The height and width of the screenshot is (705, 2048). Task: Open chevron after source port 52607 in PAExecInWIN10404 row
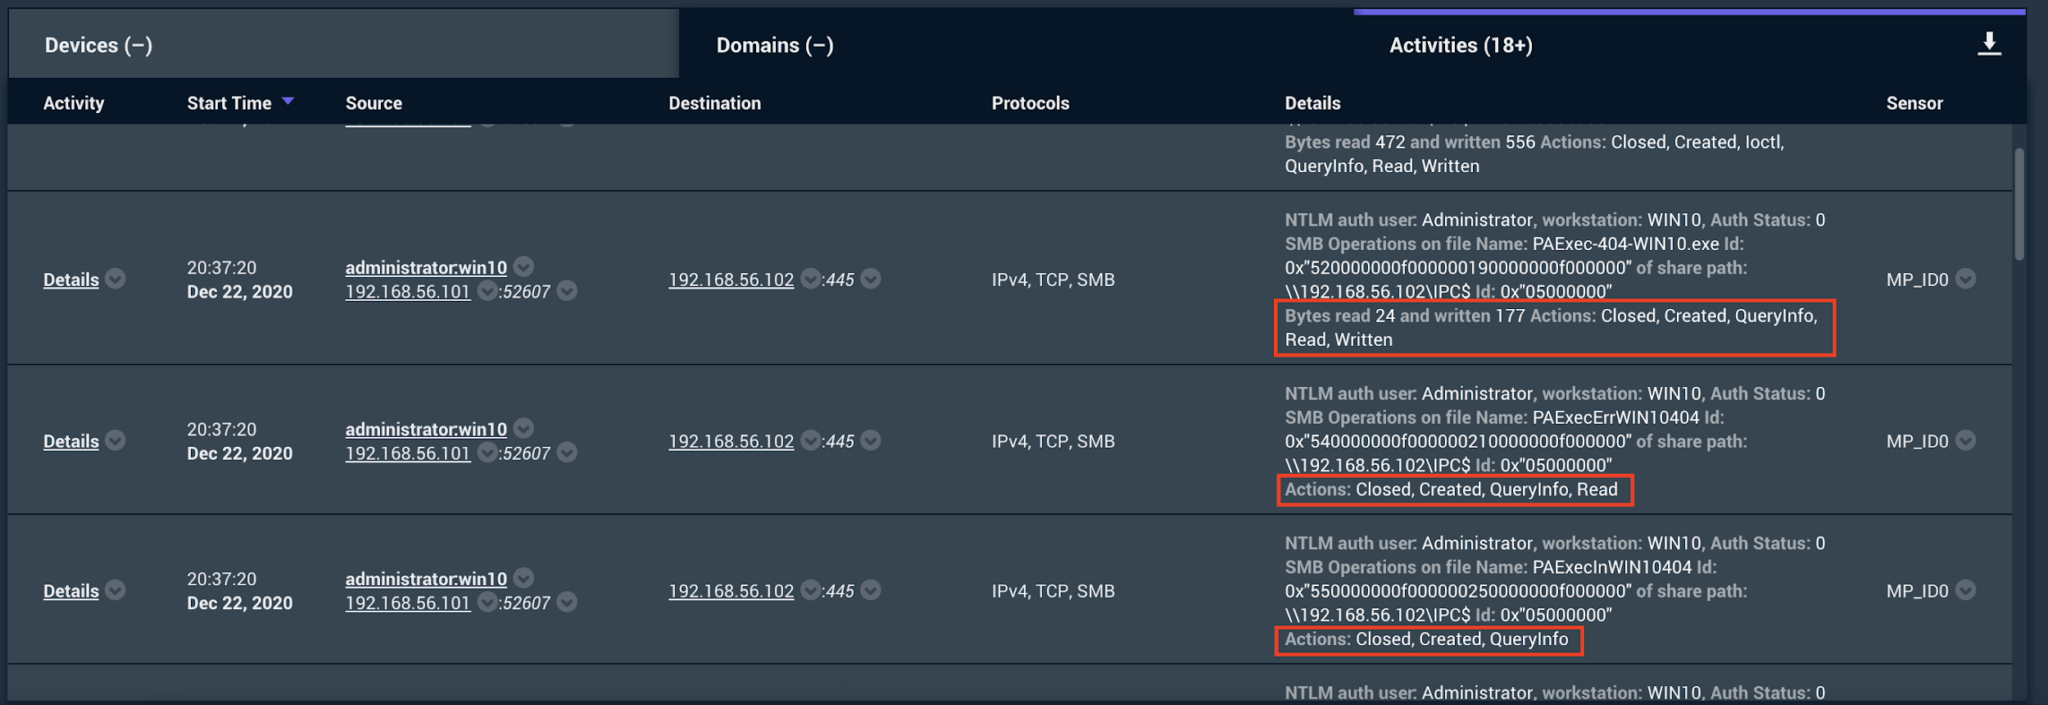pos(567,603)
